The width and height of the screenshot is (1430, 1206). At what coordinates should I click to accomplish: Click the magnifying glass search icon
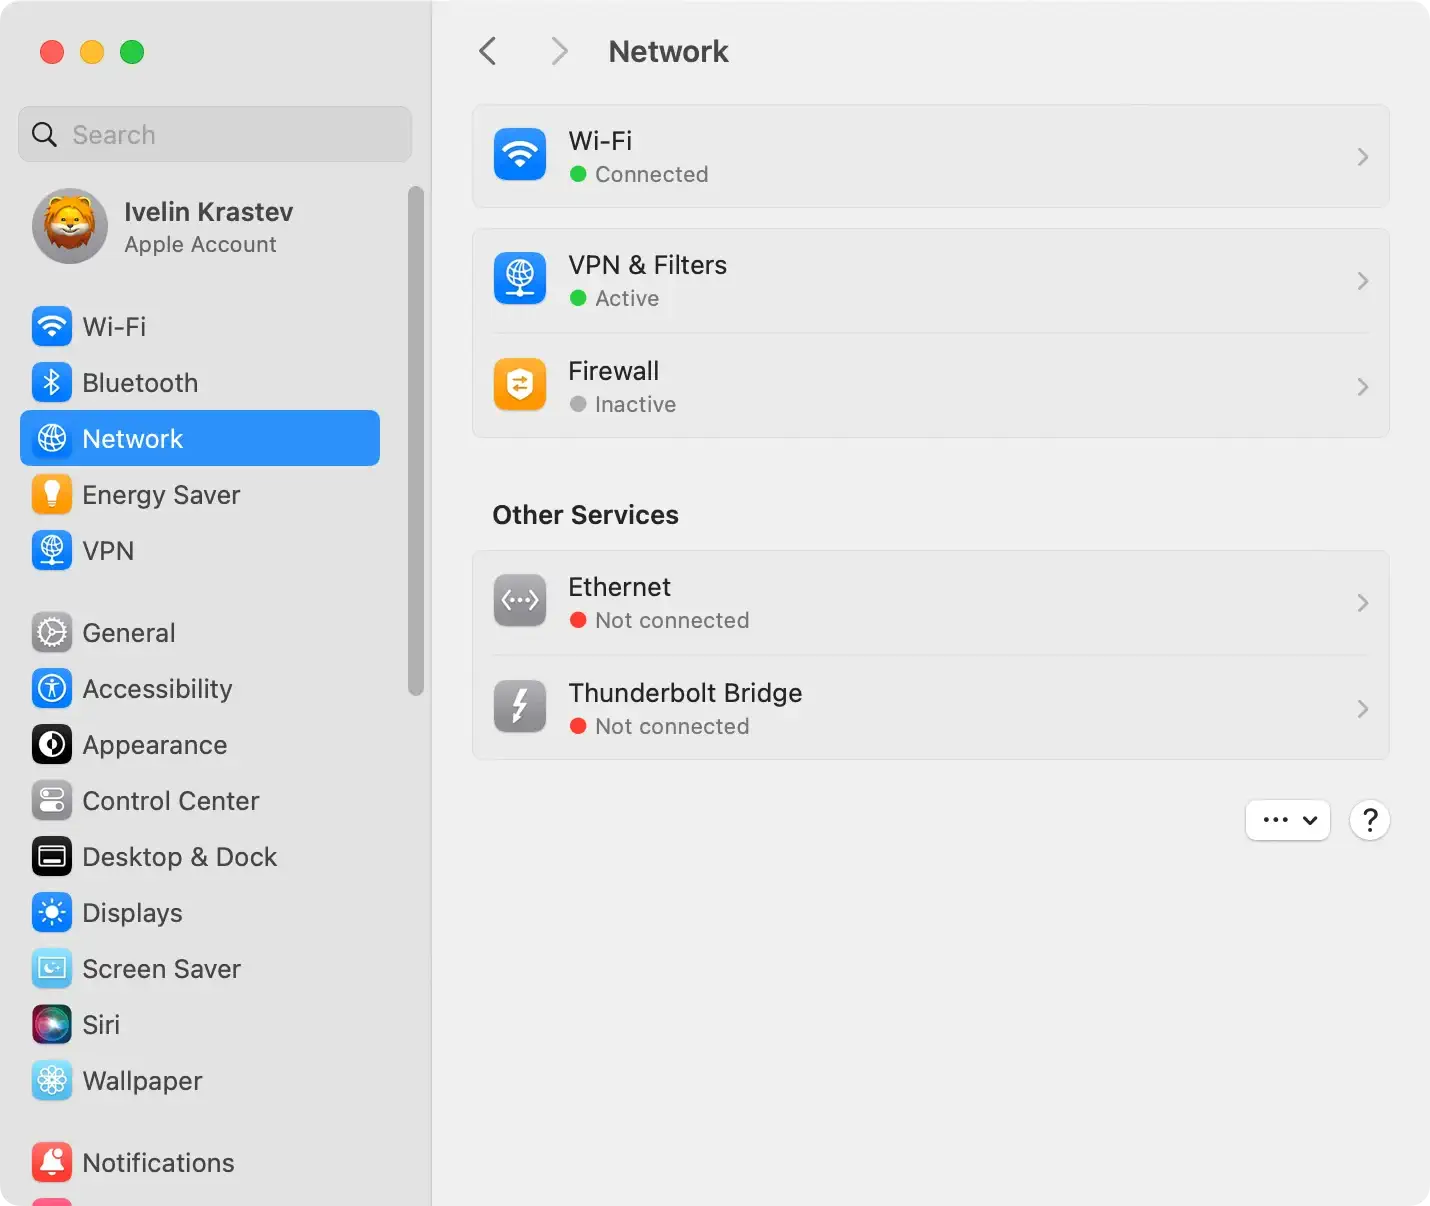point(44,134)
